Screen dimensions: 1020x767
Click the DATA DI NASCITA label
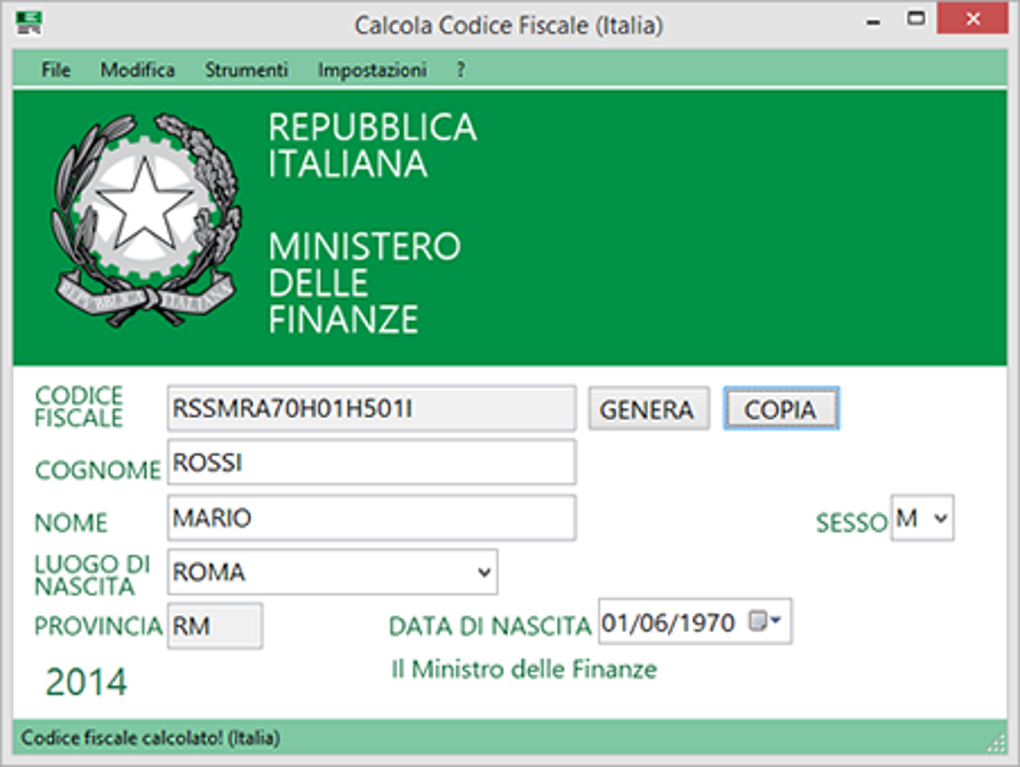tap(490, 626)
